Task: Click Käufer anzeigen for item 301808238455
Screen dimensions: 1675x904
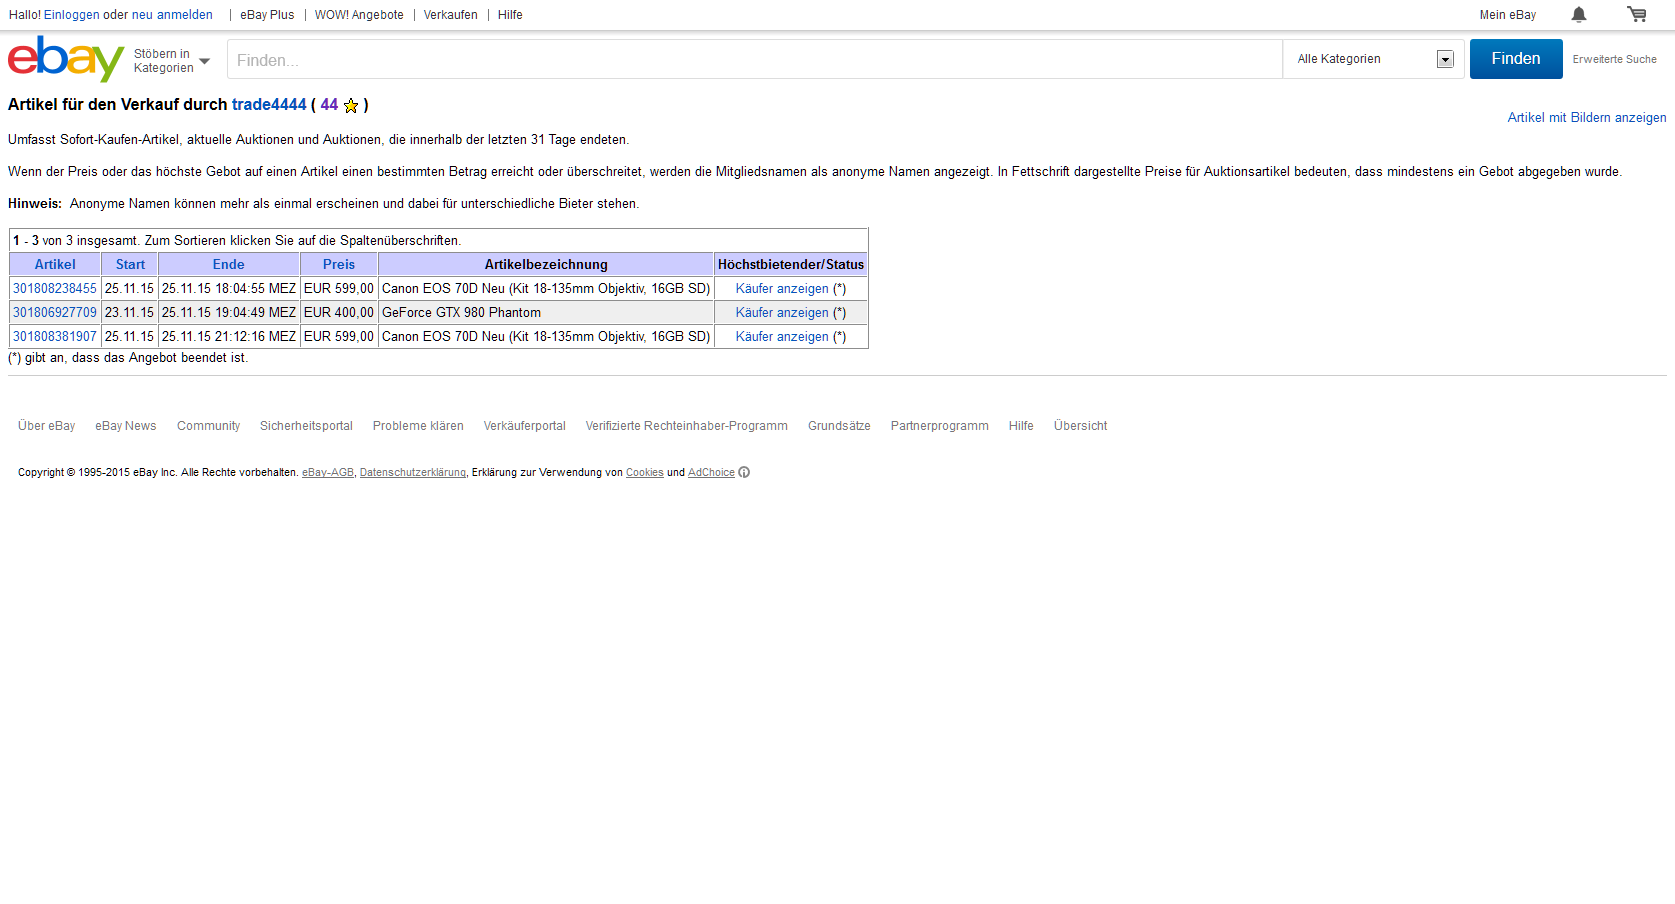Action: pos(782,288)
